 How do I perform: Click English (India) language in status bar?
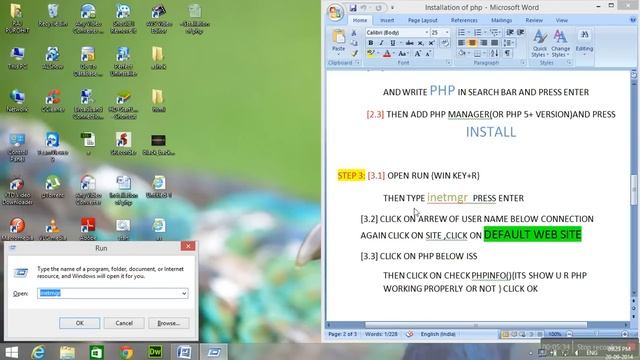tap(438, 334)
